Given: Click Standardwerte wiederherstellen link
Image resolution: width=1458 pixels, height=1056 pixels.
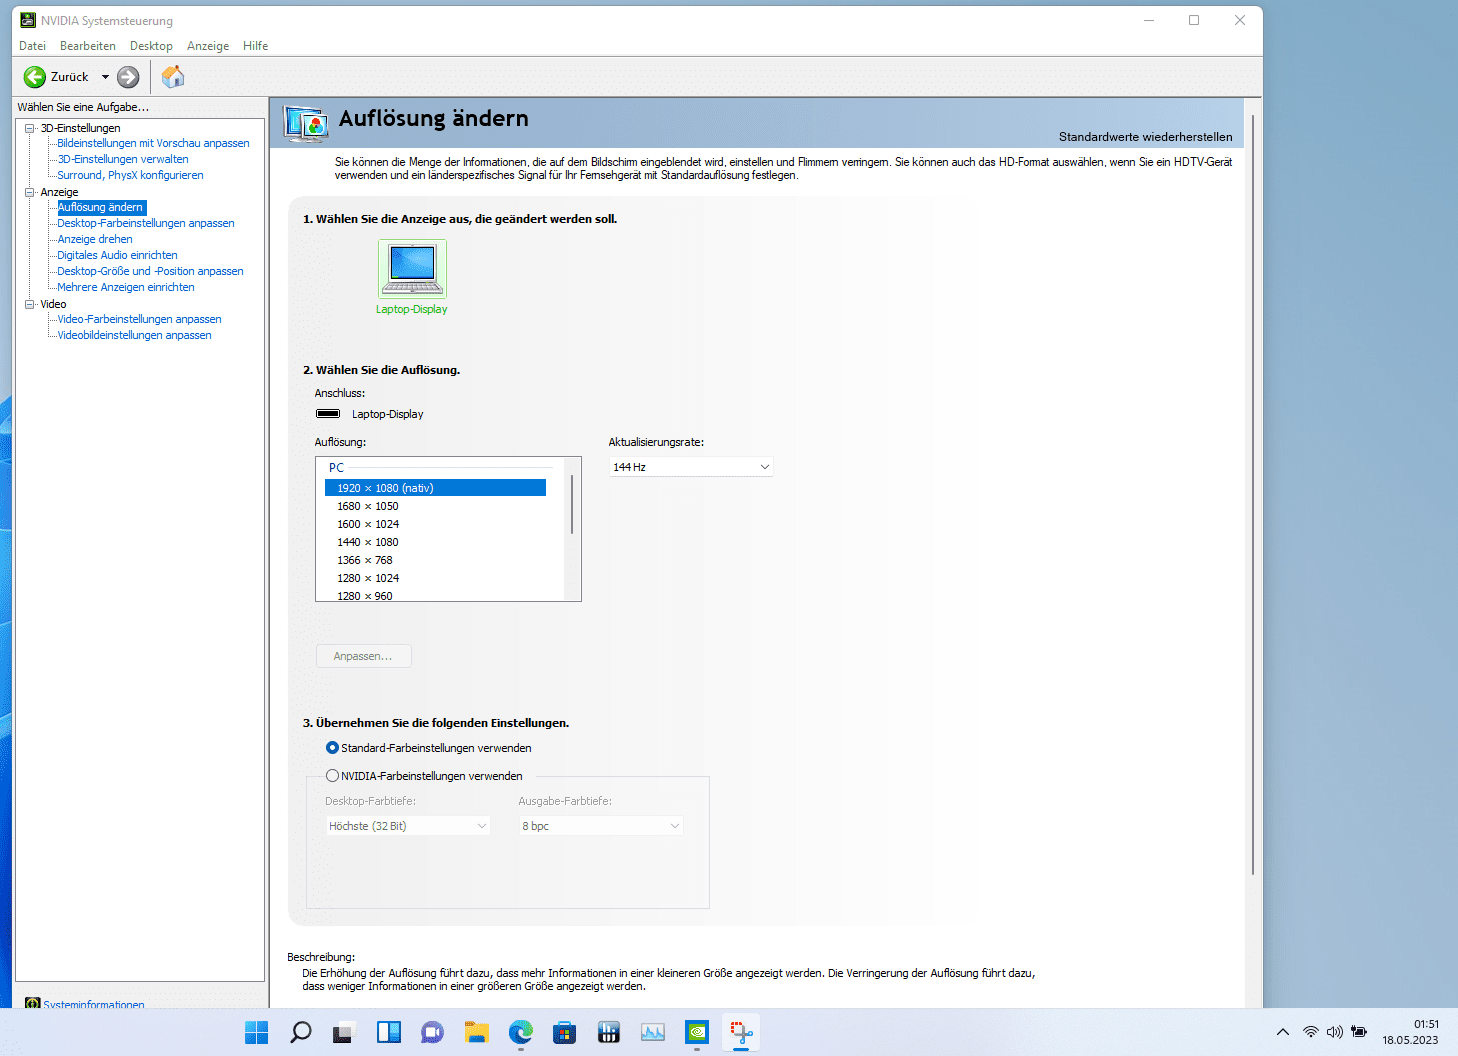Looking at the screenshot, I should [x=1145, y=137].
